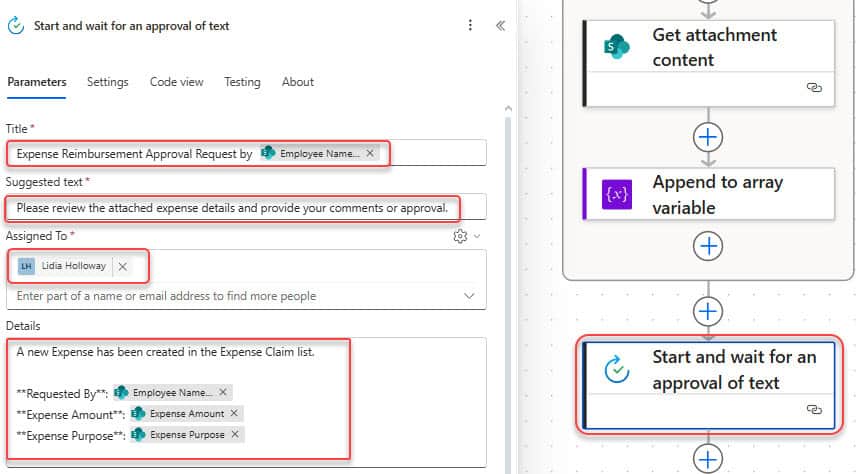Switch to the Testing tab

[x=242, y=82]
